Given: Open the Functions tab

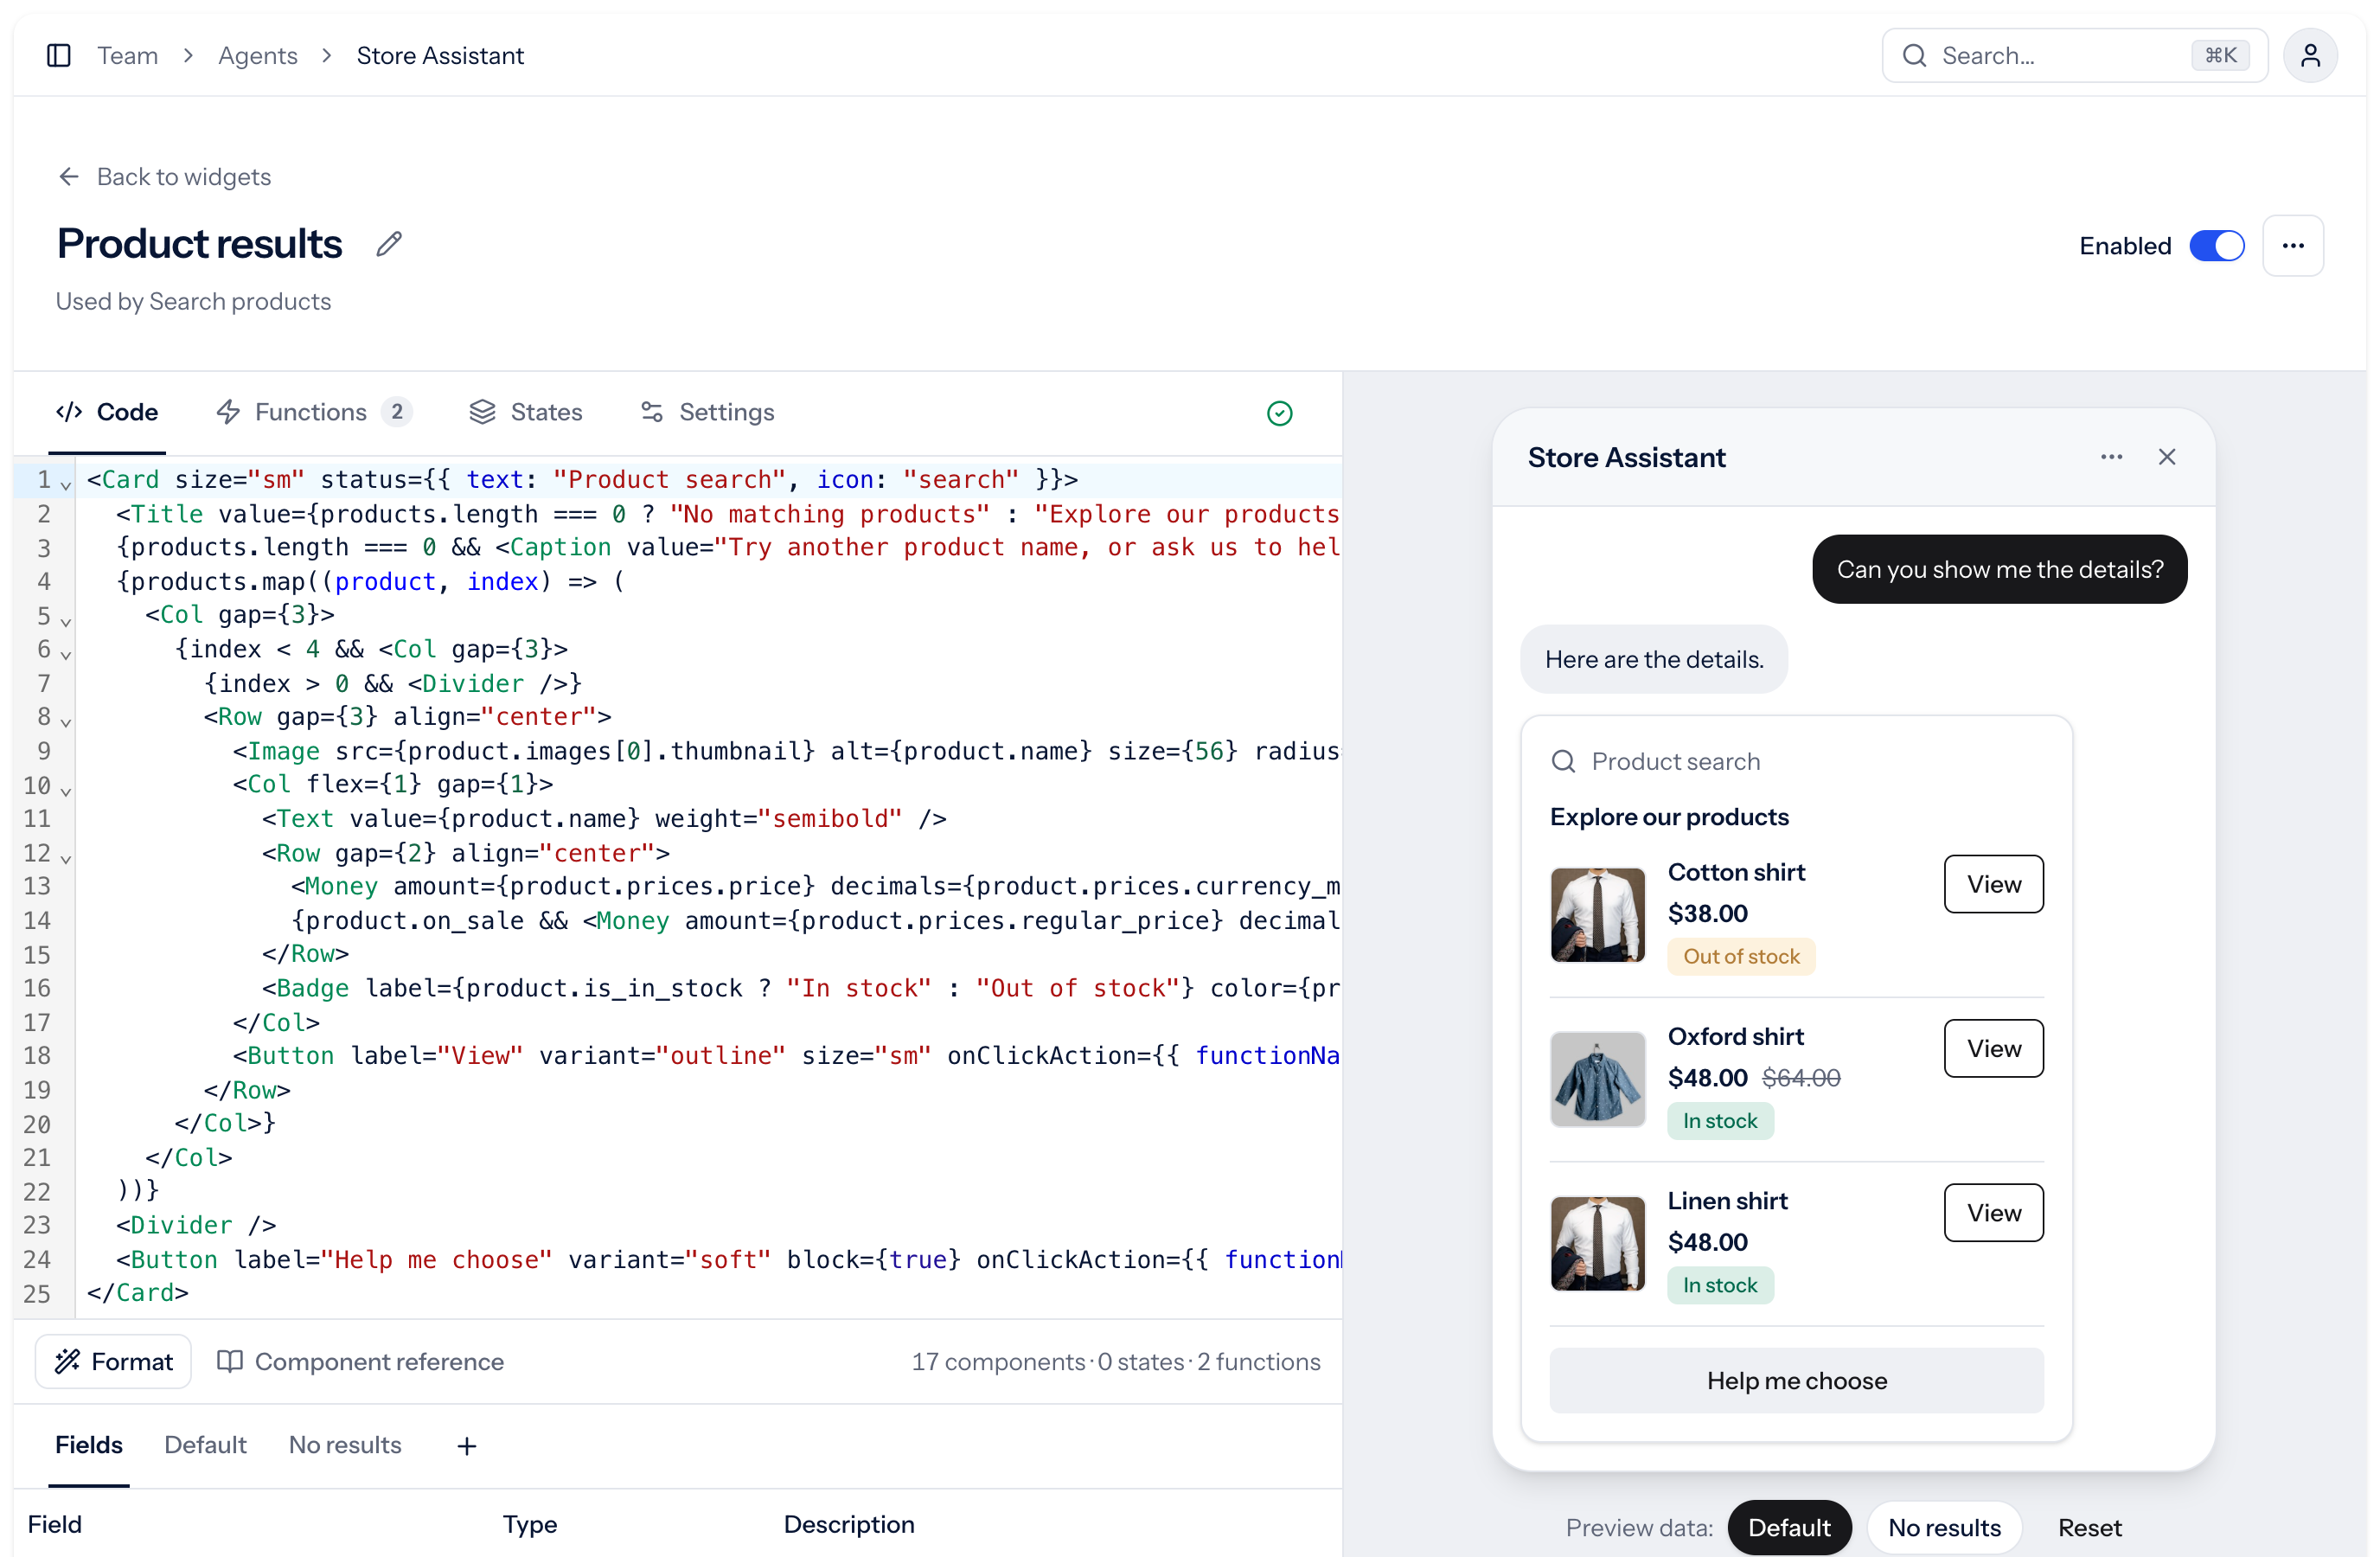Looking at the screenshot, I should point(313,412).
